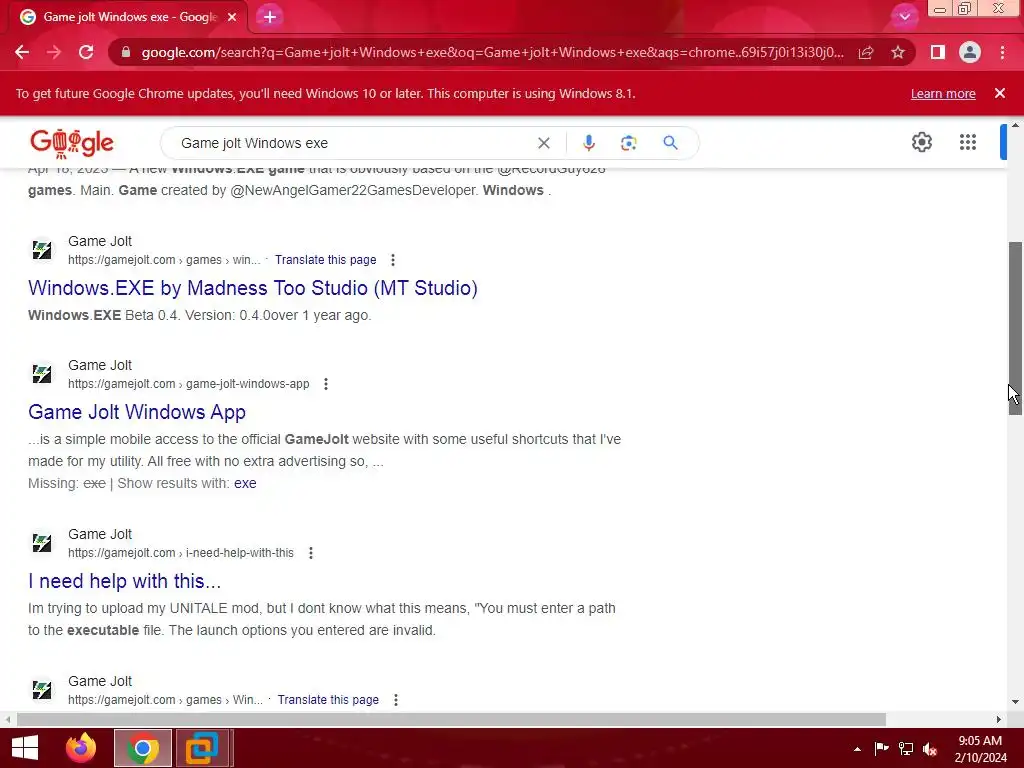Screen dimensions: 1024x768
Task: Go forward to the next page
Action: [54, 52]
